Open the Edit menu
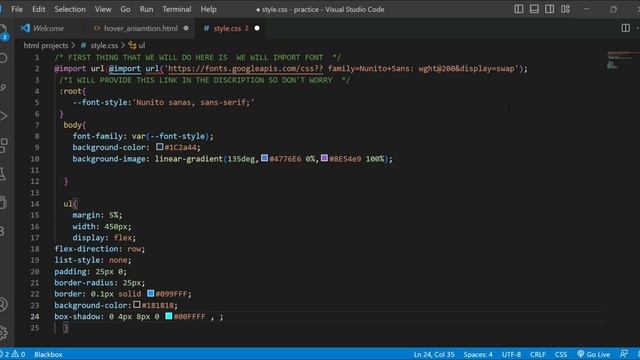 [x=38, y=9]
